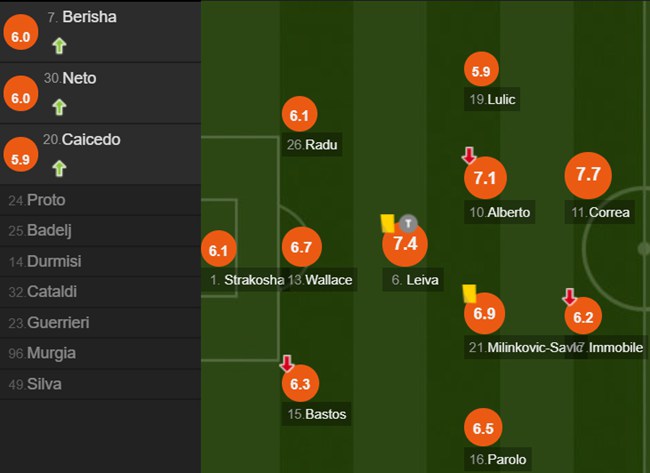650x473 pixels.
Task: Click the green sub-on arrow under Neto
Action: point(59,107)
